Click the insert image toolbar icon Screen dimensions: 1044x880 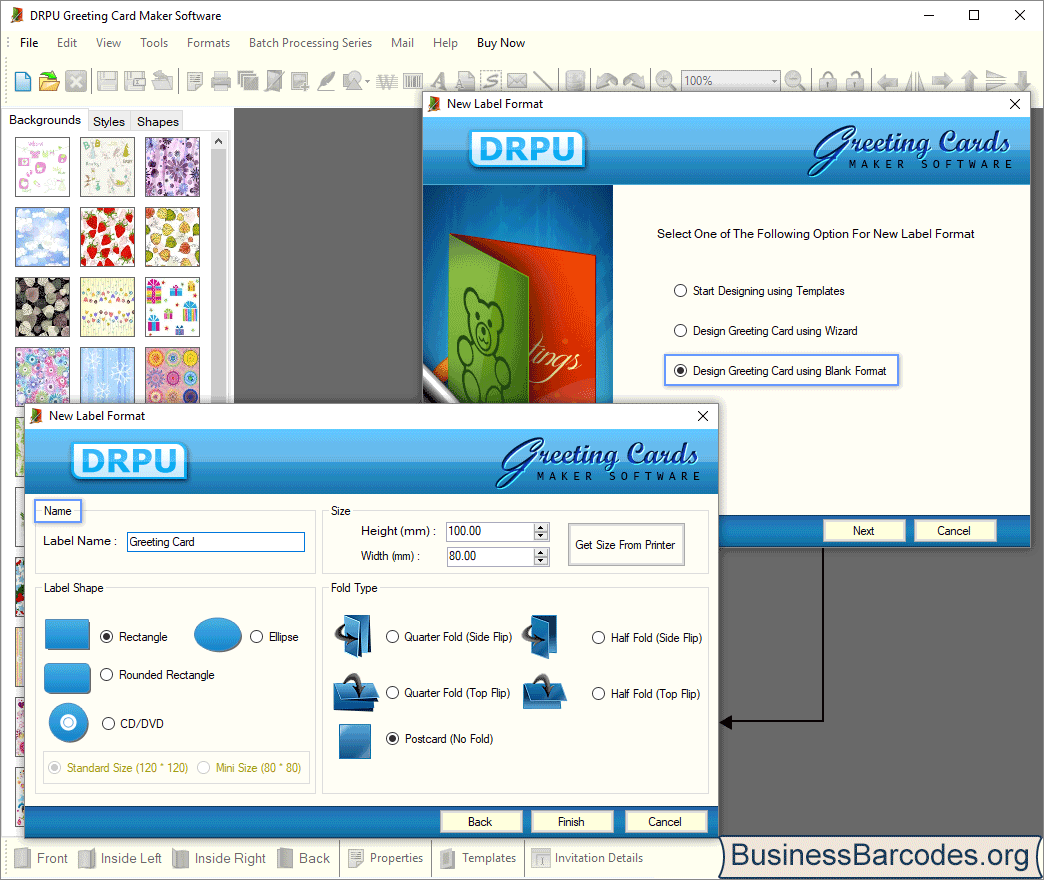point(300,81)
